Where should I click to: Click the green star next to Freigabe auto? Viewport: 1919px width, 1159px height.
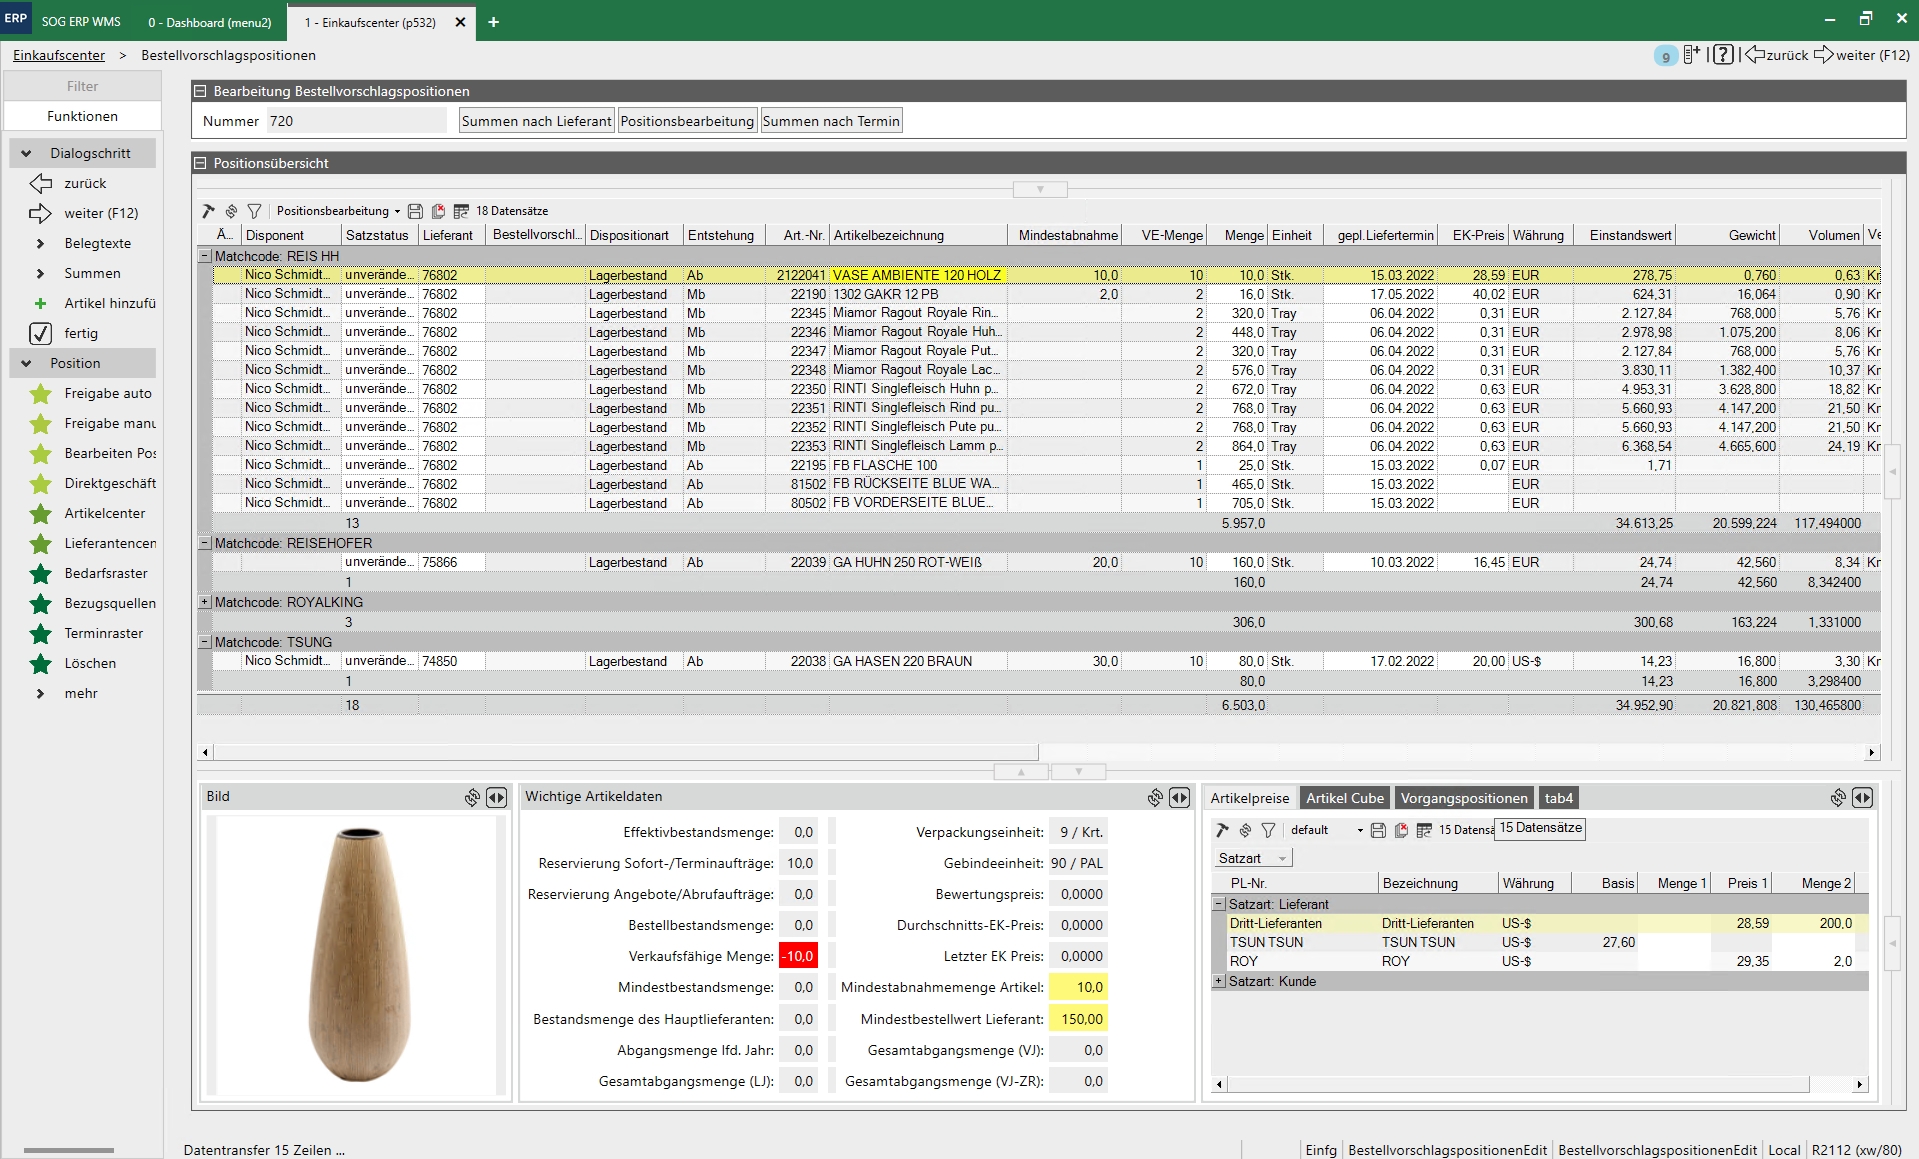pyautogui.click(x=40, y=394)
